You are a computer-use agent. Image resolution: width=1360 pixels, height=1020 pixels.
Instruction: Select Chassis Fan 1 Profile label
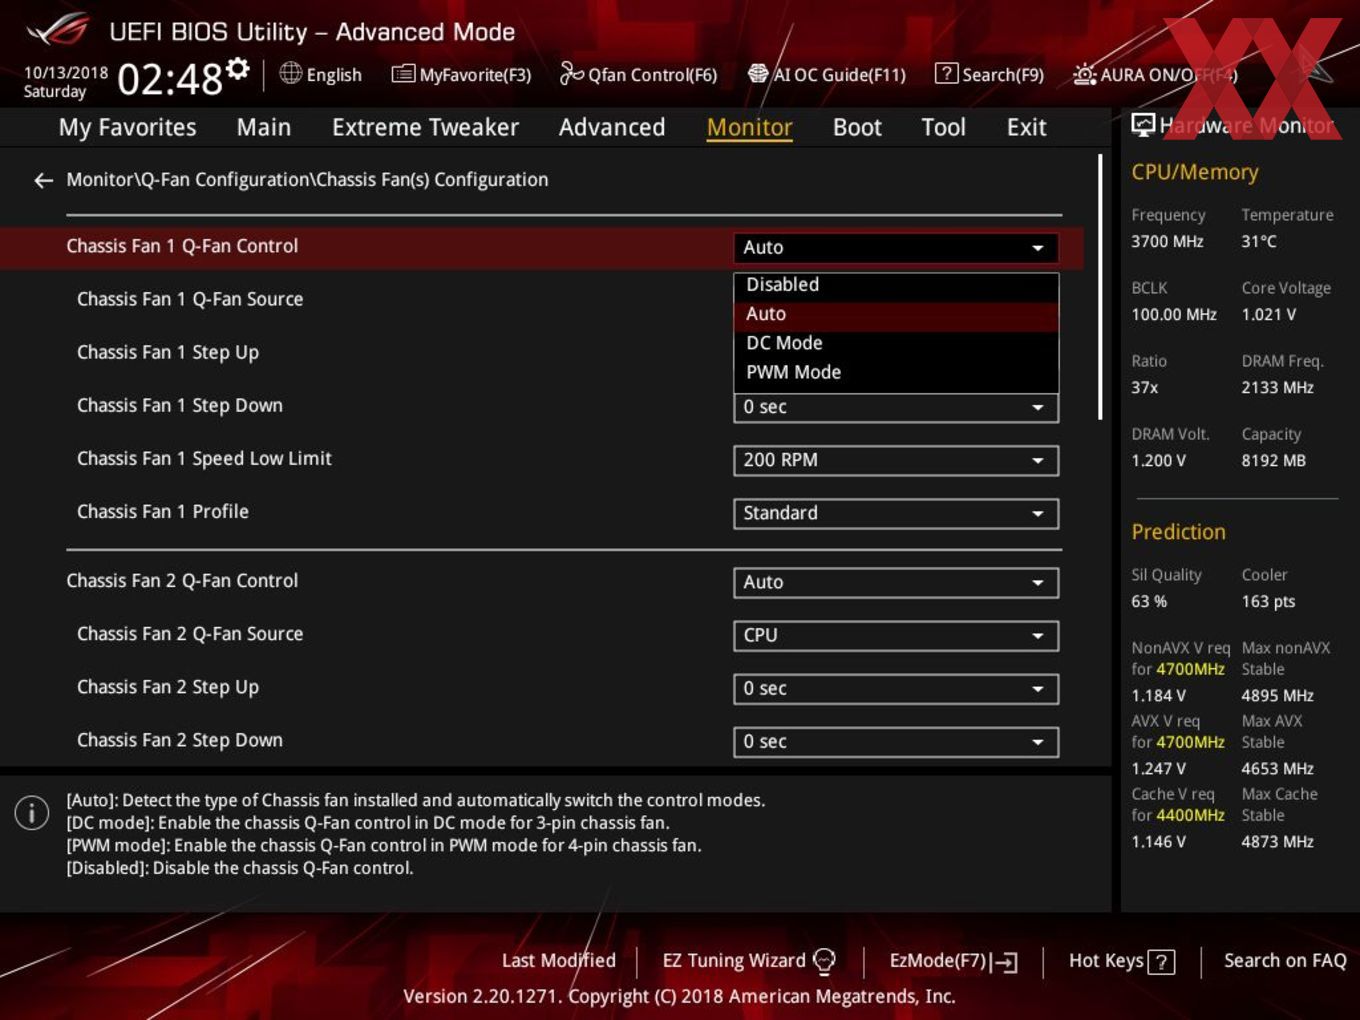click(163, 511)
